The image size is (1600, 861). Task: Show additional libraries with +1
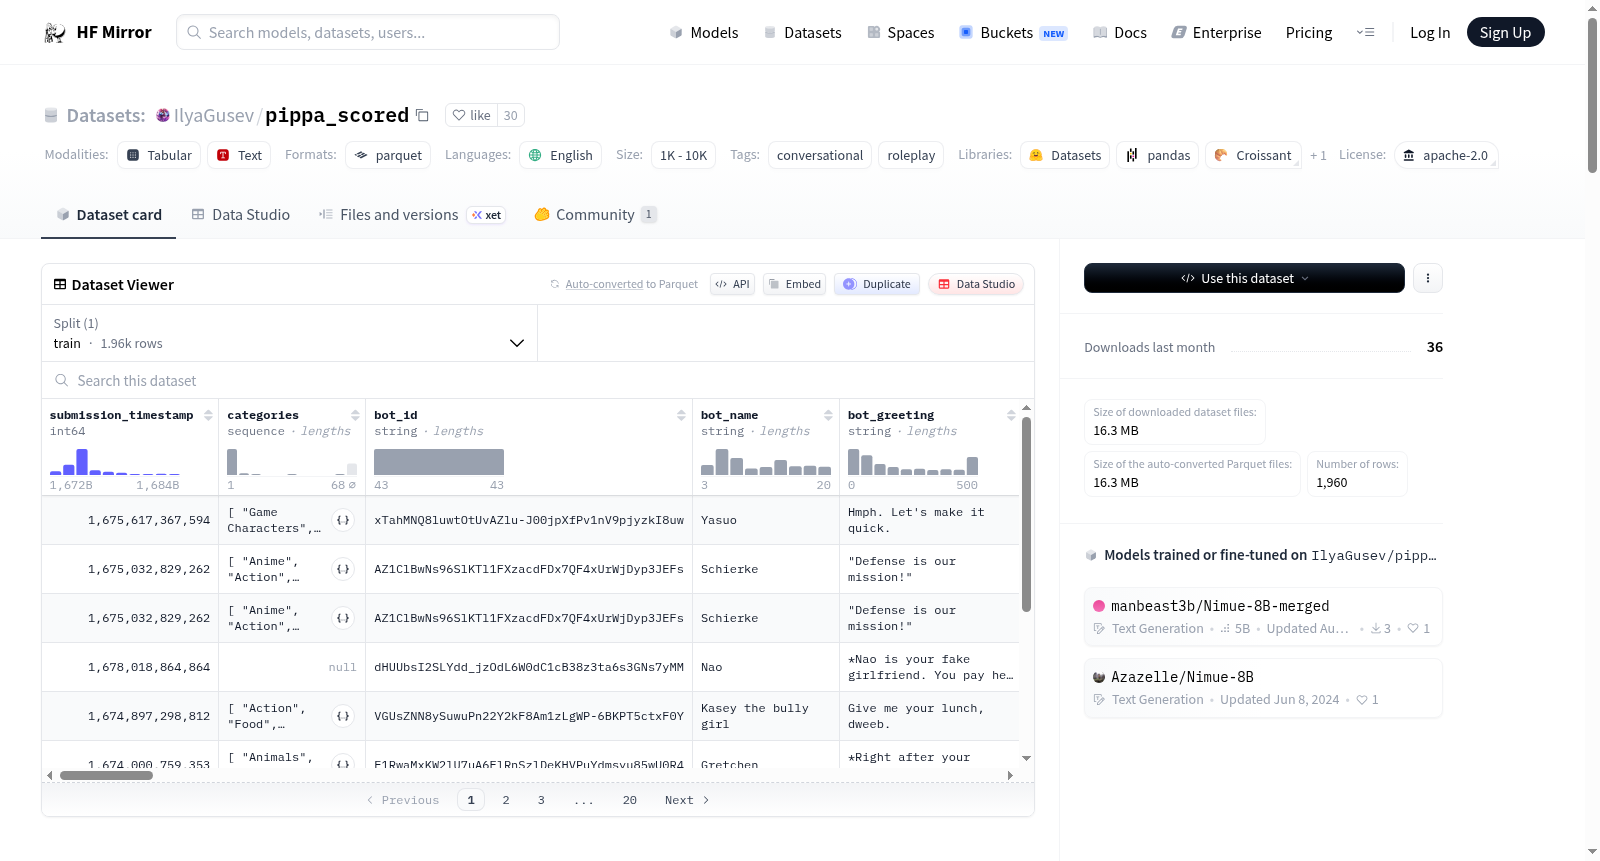pos(1318,156)
